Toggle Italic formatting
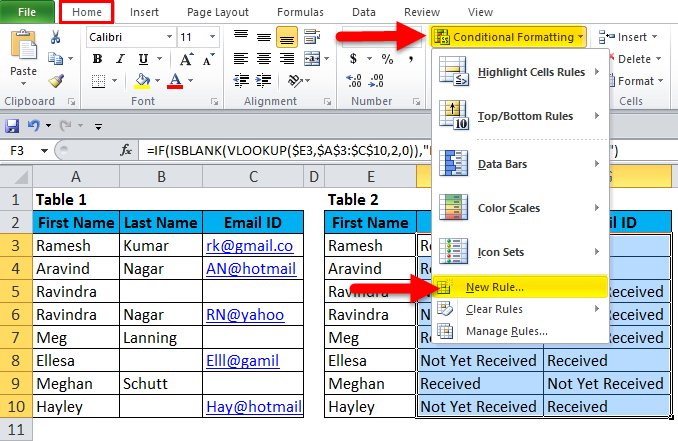This screenshot has height=441, width=678. coord(120,59)
